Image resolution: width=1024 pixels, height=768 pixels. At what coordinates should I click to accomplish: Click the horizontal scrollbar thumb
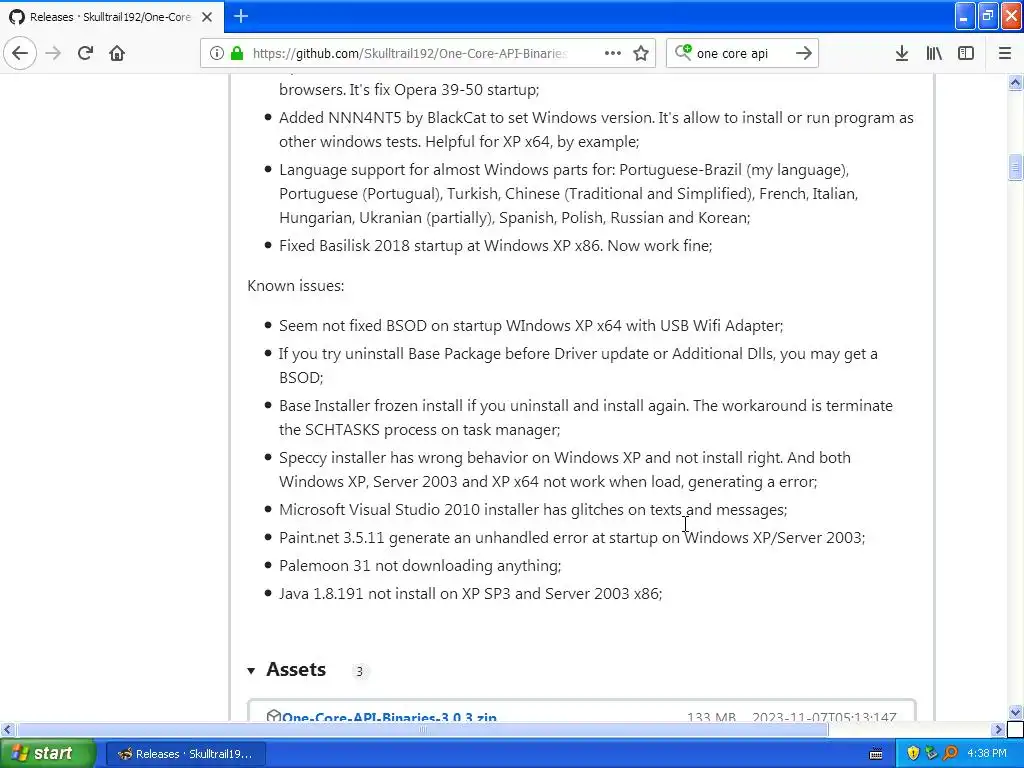tap(422, 729)
